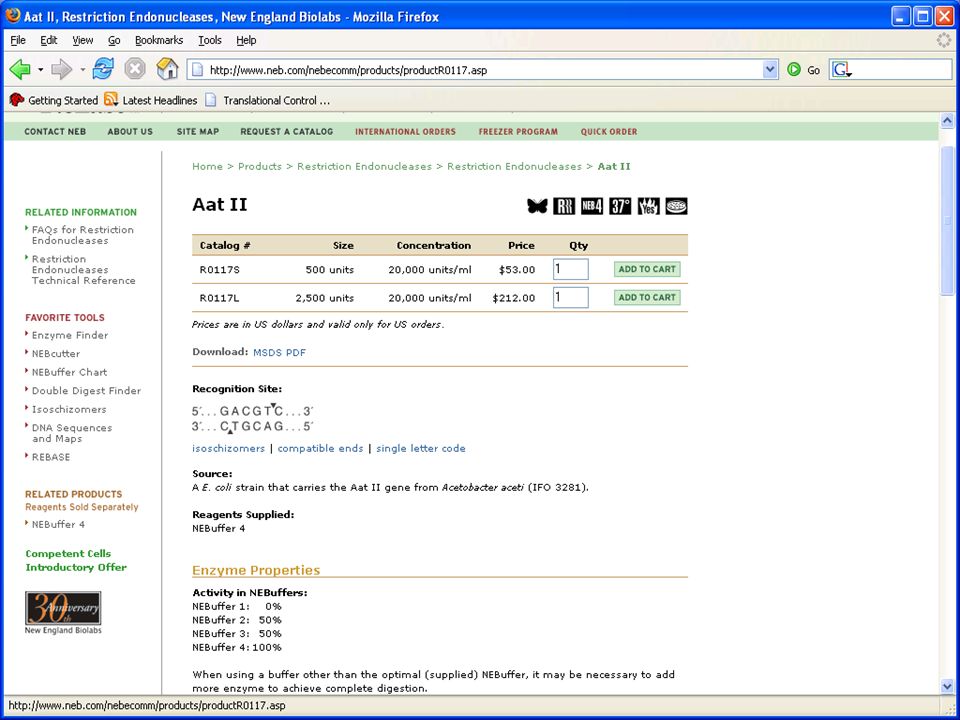
Task: Open the Quick Order link
Action: pyautogui.click(x=609, y=132)
